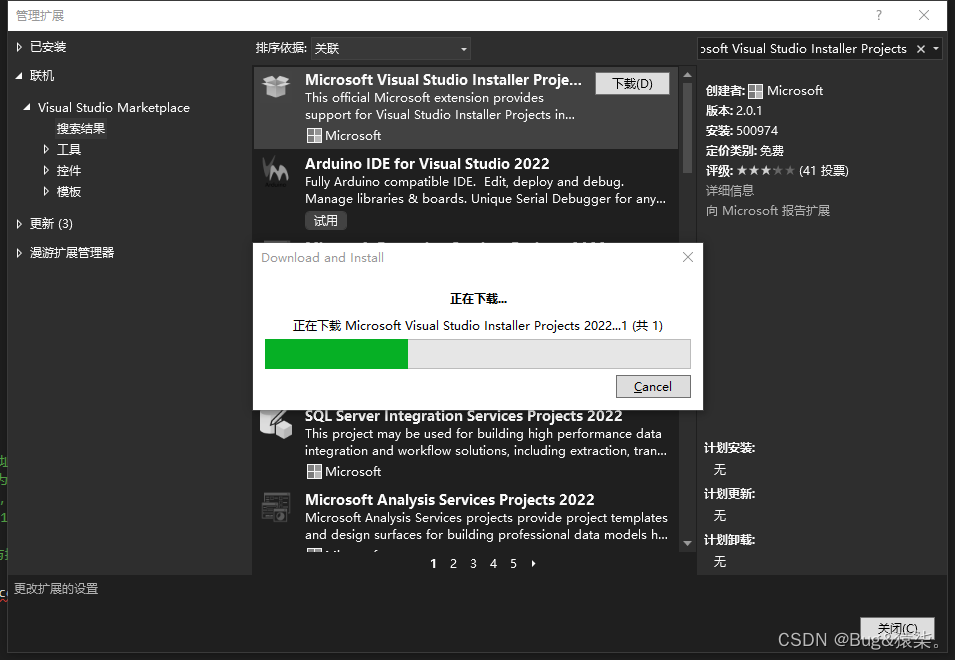
Task: Expand the 漫游扩展管理器 node
Action: [x=19, y=253]
